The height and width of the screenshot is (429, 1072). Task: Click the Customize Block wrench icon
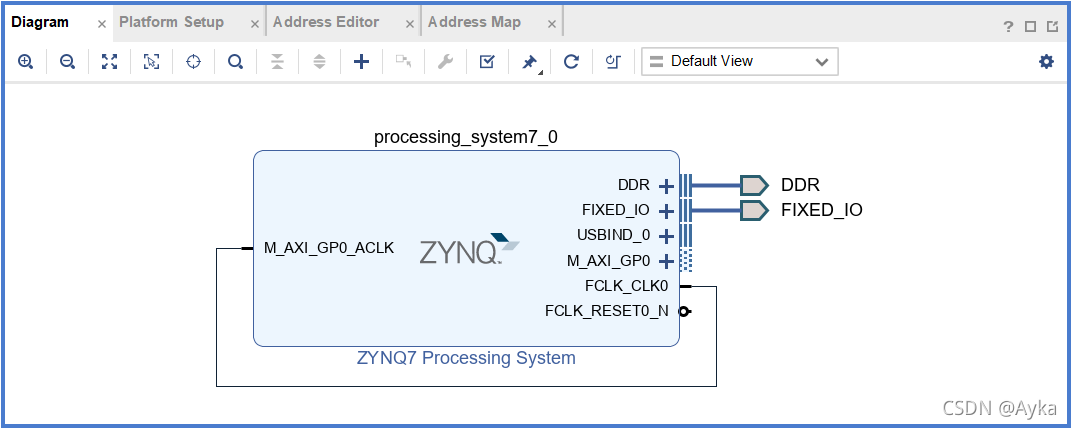coord(445,62)
